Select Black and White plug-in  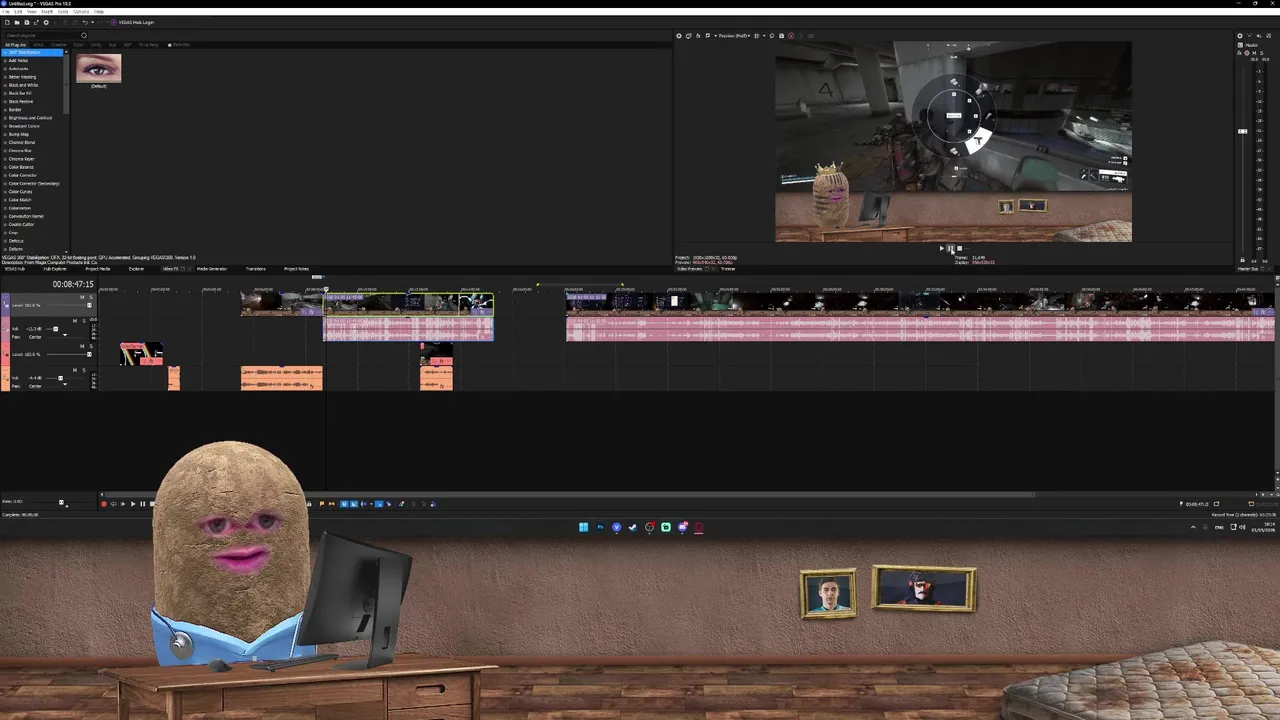click(x=23, y=85)
